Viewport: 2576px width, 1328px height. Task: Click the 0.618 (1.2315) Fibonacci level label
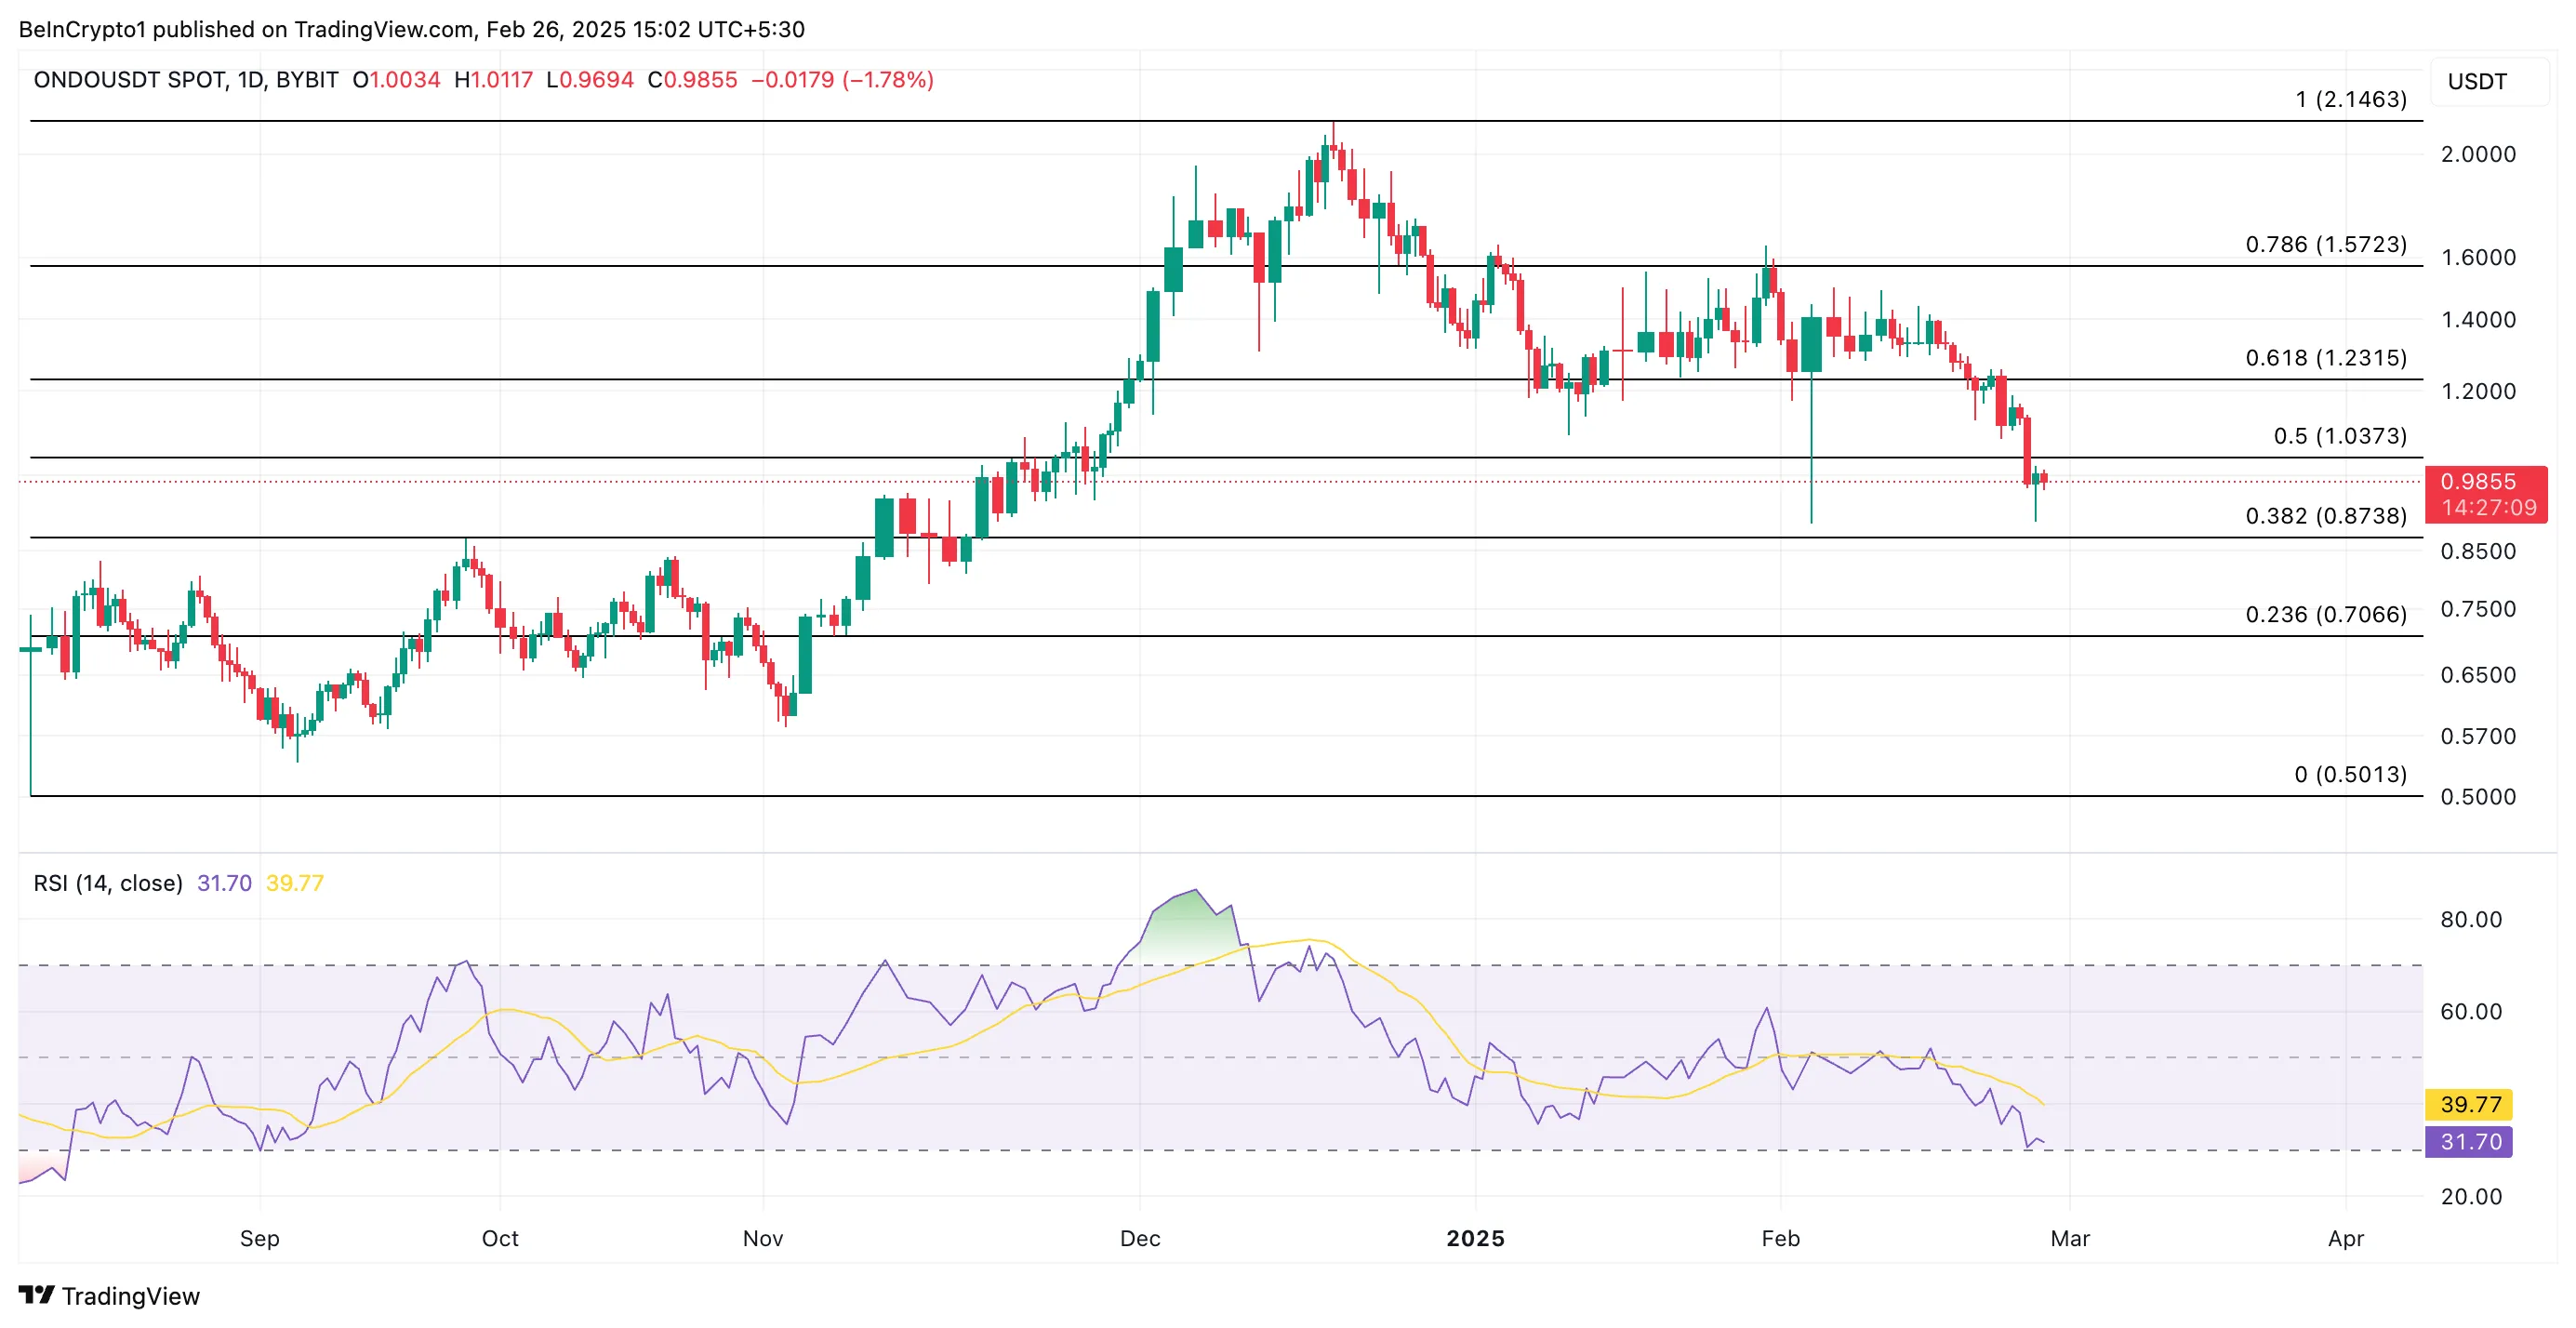[2325, 358]
